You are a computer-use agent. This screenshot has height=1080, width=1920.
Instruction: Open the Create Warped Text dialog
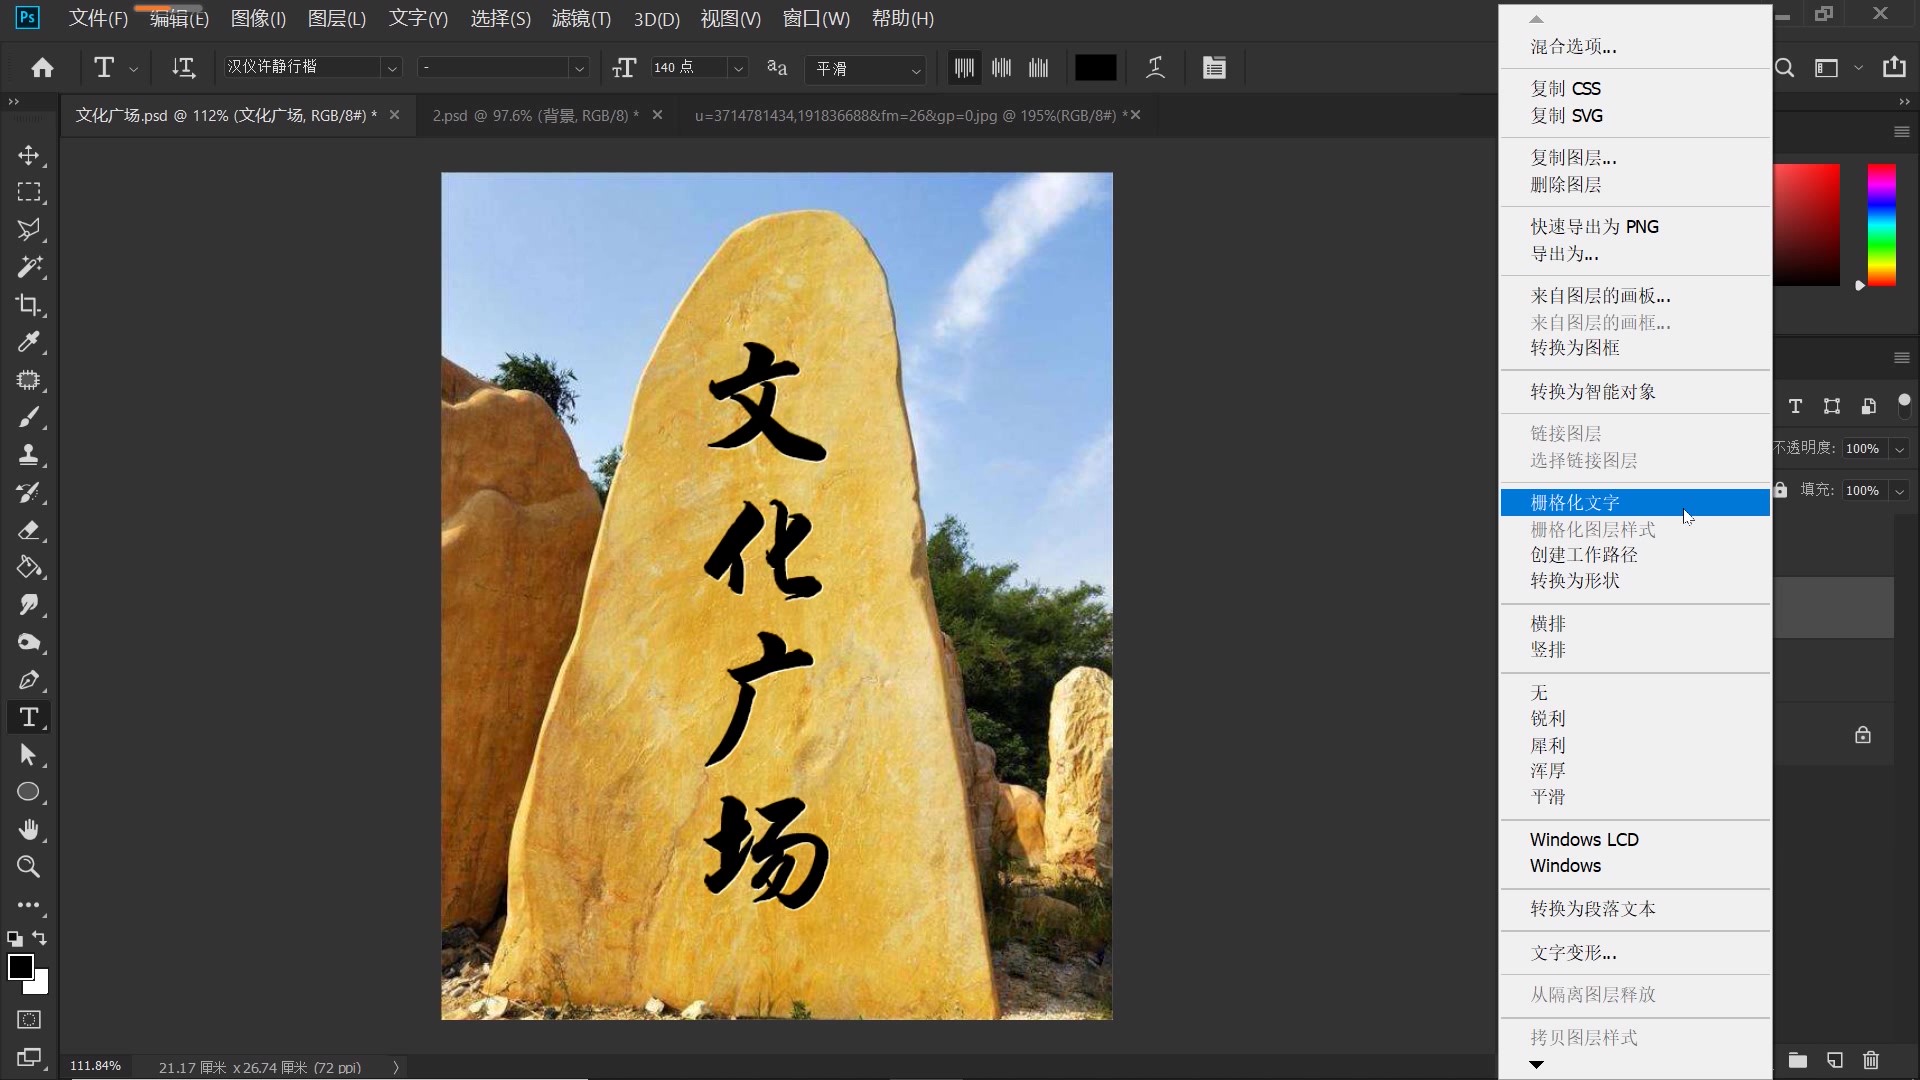click(x=1155, y=67)
